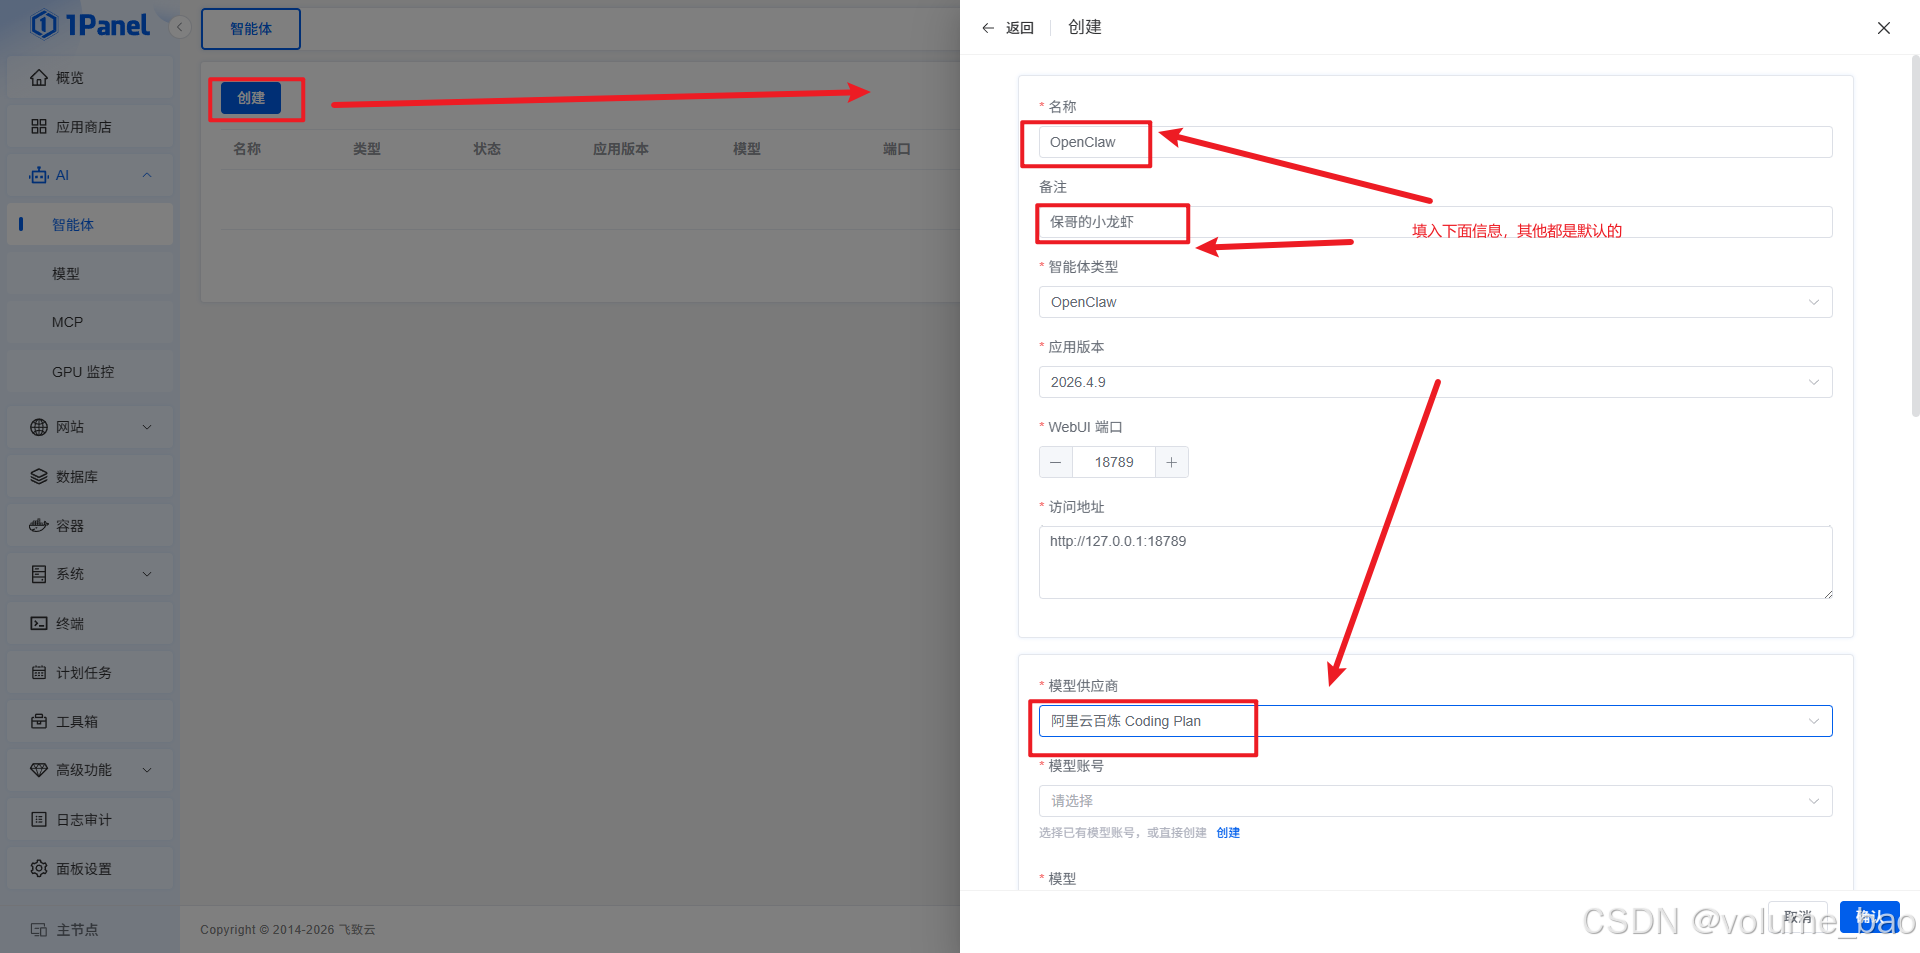Click the 数据库 layers icon

pyautogui.click(x=39, y=477)
